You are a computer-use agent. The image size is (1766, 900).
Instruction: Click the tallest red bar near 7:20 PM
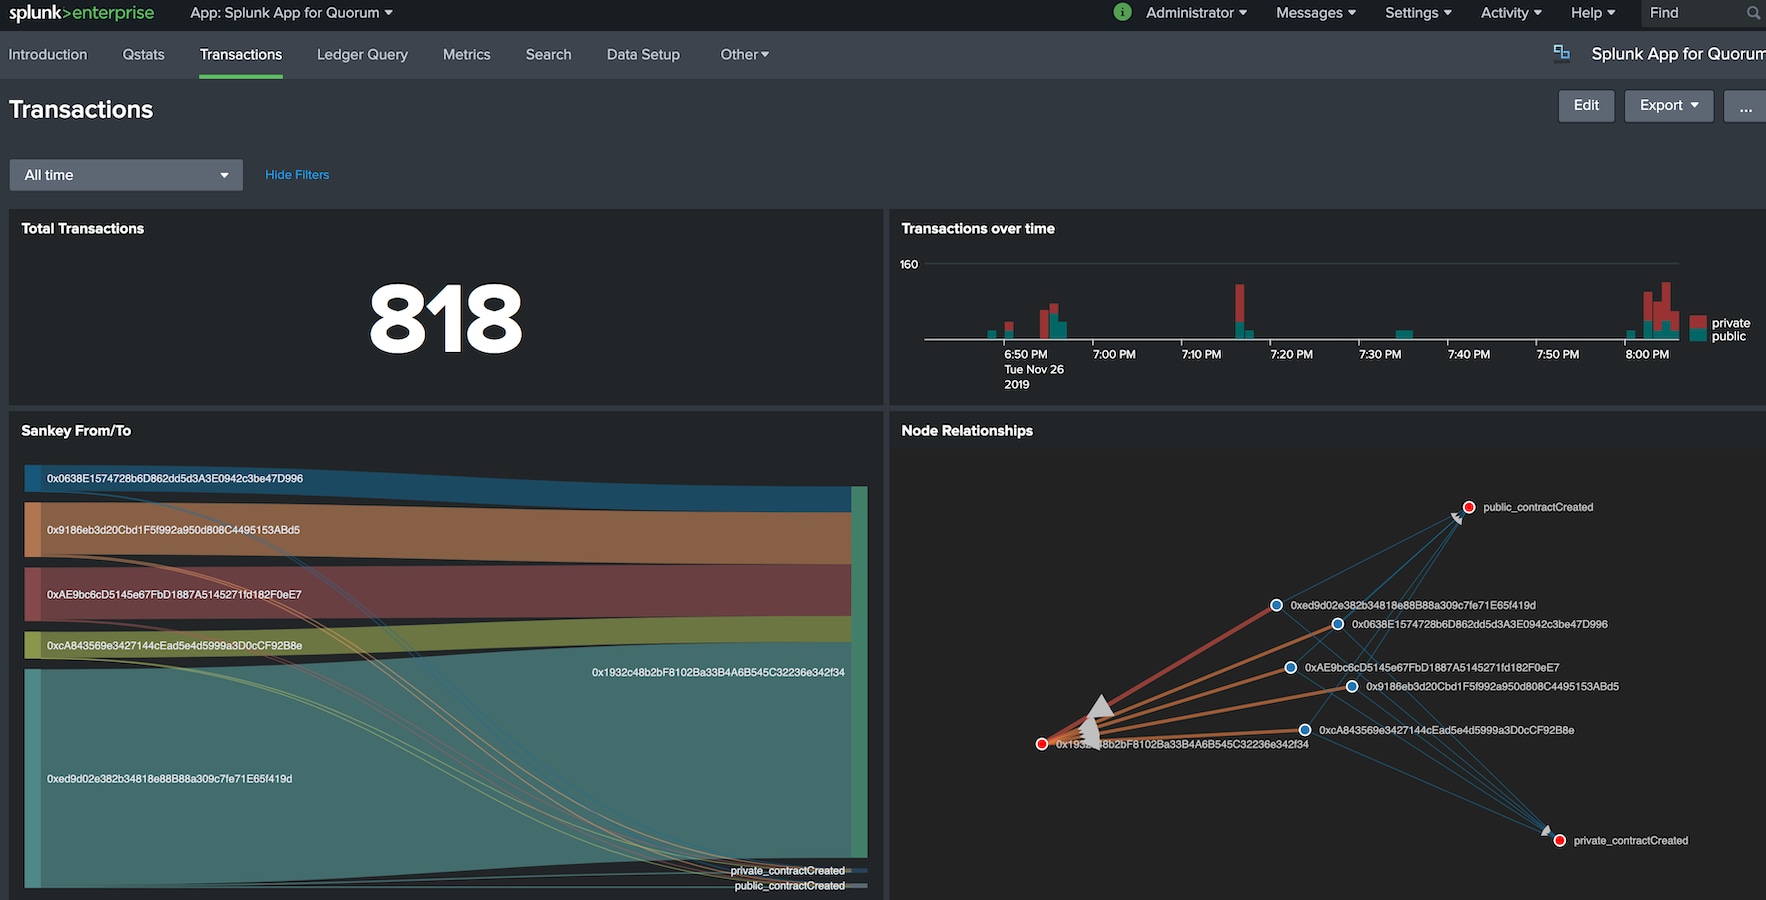click(1240, 304)
